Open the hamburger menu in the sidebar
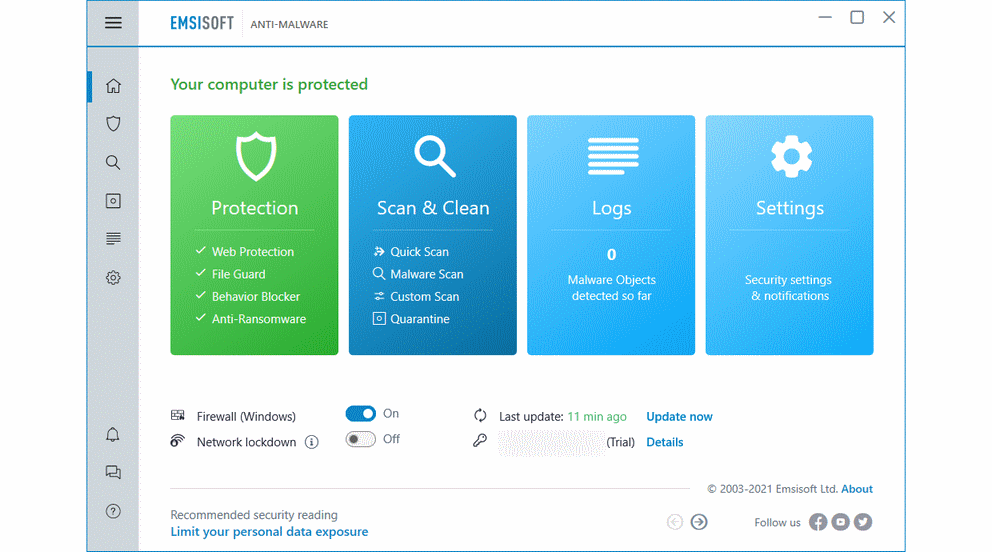This screenshot has height=552, width=992. 113,23
